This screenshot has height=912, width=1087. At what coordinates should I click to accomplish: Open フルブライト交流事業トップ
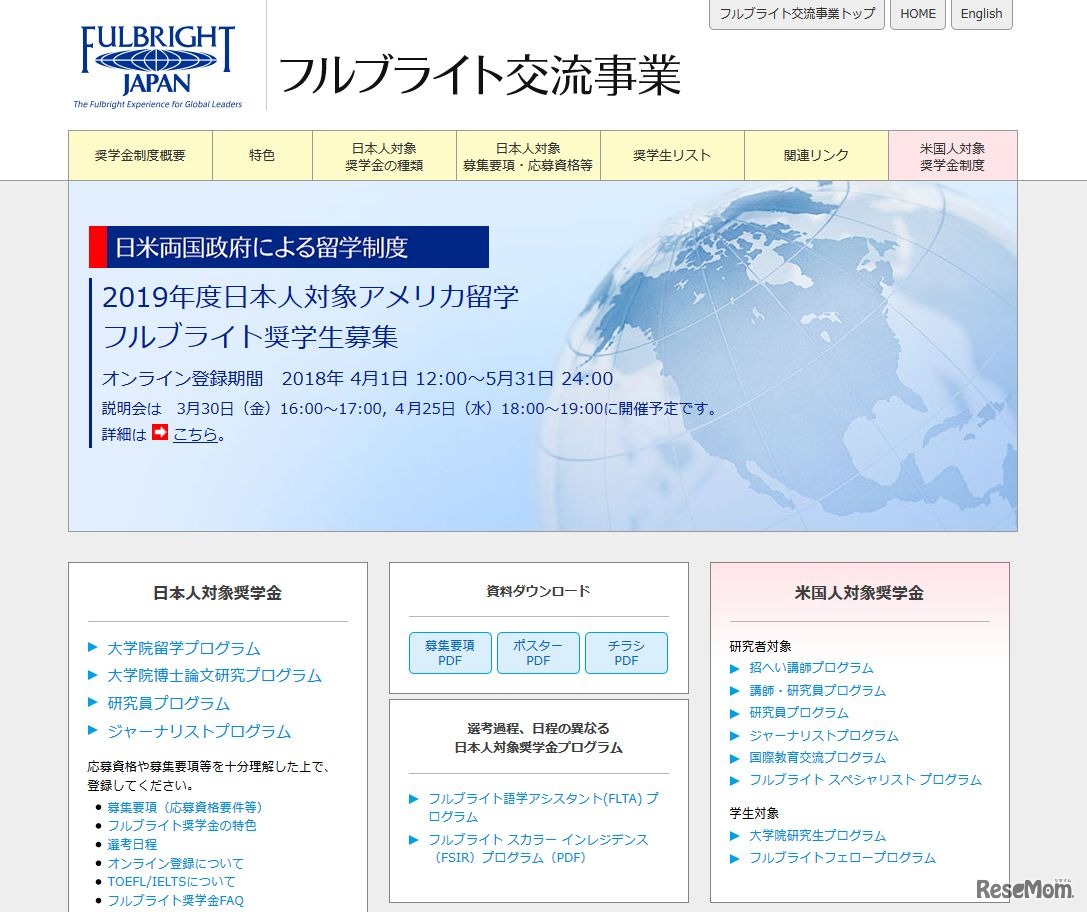click(796, 14)
